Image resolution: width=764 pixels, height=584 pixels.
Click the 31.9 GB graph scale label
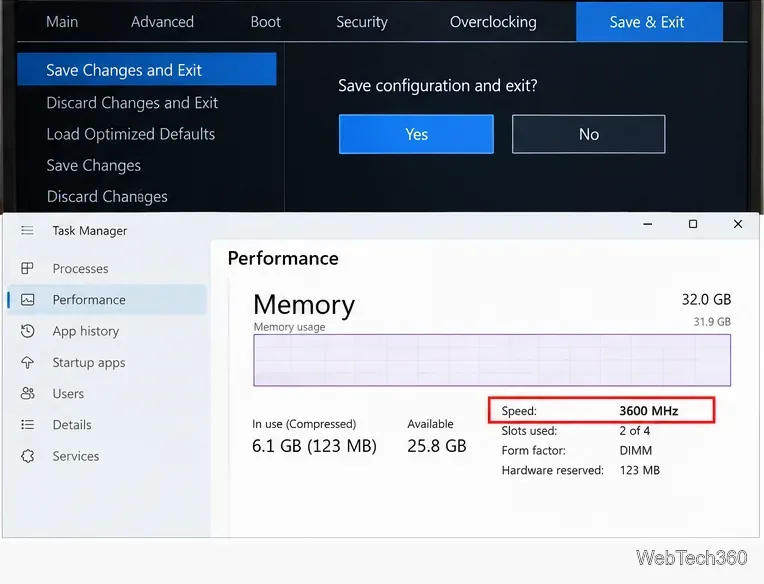pyautogui.click(x=712, y=321)
